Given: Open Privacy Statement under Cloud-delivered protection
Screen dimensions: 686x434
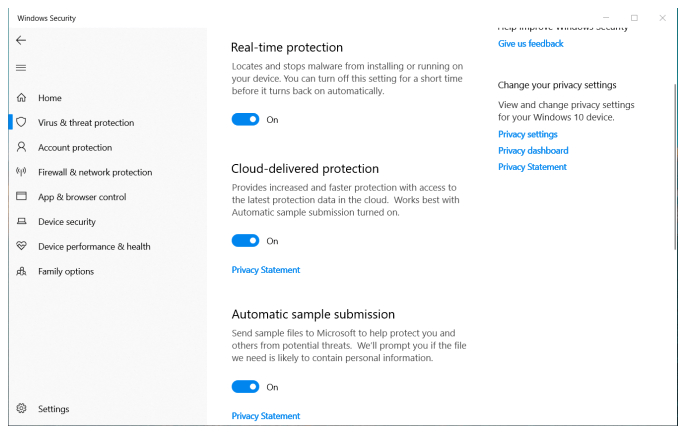Looking at the screenshot, I should coord(265,270).
